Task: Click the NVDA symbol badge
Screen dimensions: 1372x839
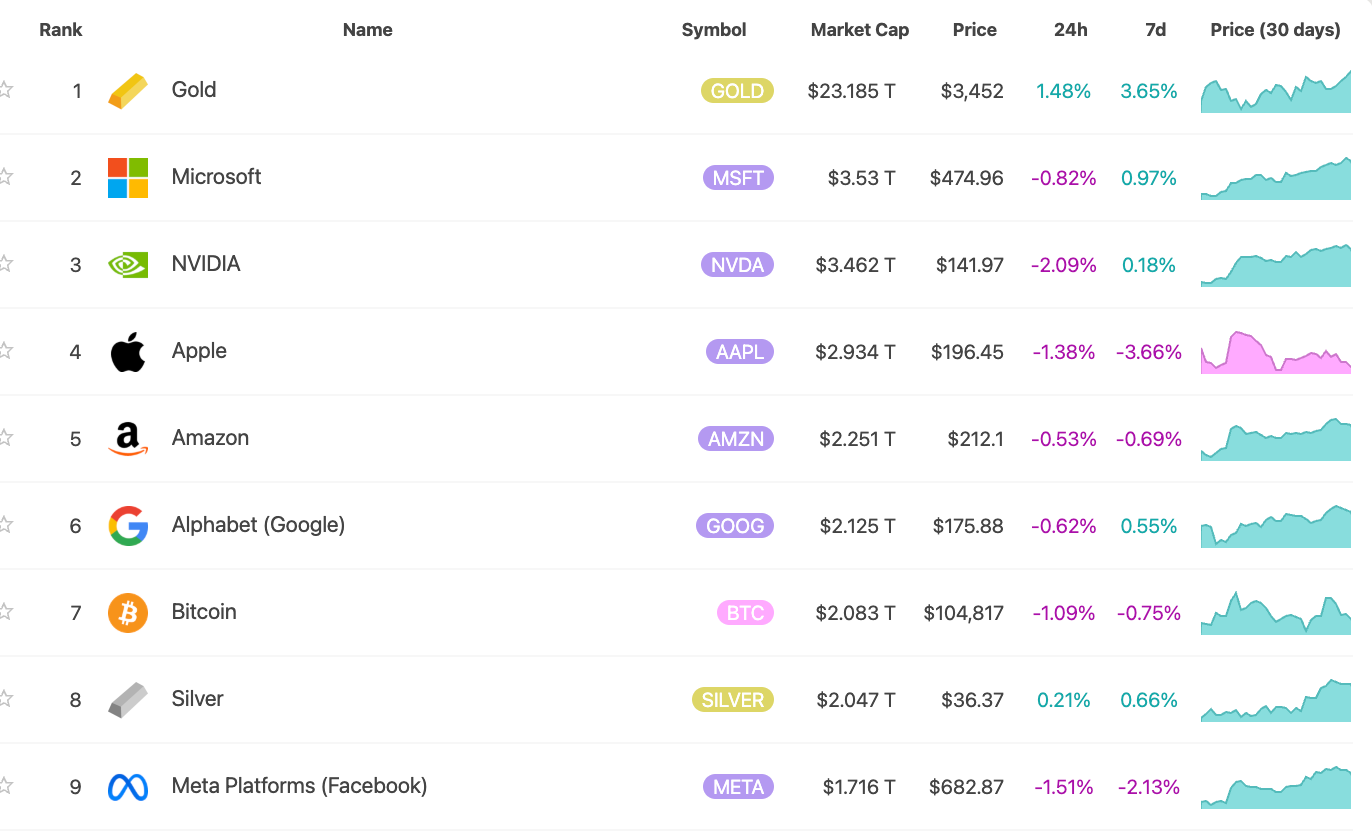Action: coord(737,265)
